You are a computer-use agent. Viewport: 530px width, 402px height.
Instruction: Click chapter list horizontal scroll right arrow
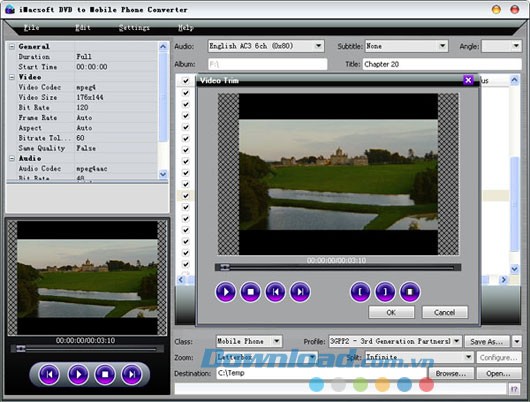[x=504, y=280]
